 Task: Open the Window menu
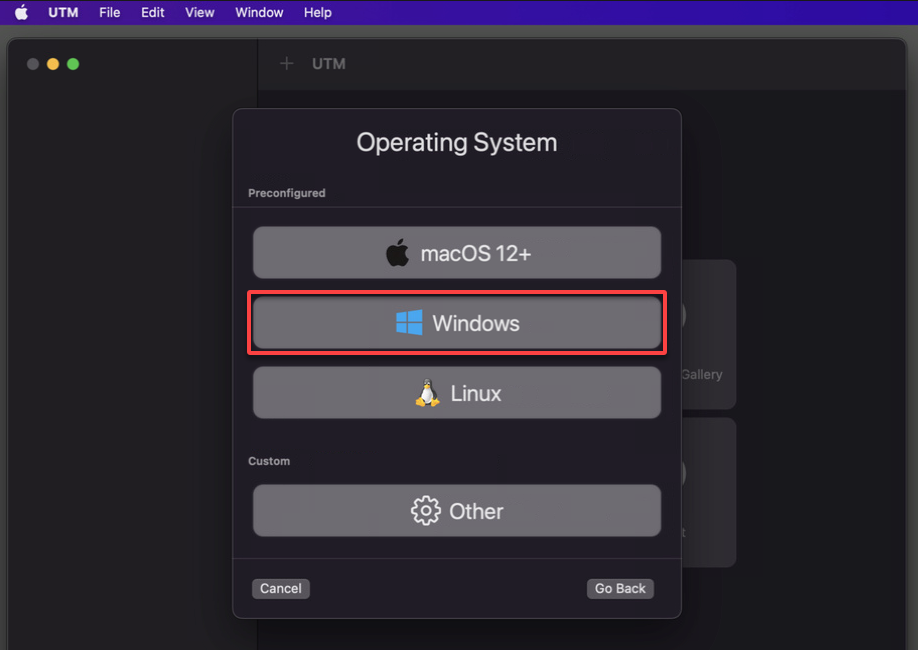click(259, 12)
